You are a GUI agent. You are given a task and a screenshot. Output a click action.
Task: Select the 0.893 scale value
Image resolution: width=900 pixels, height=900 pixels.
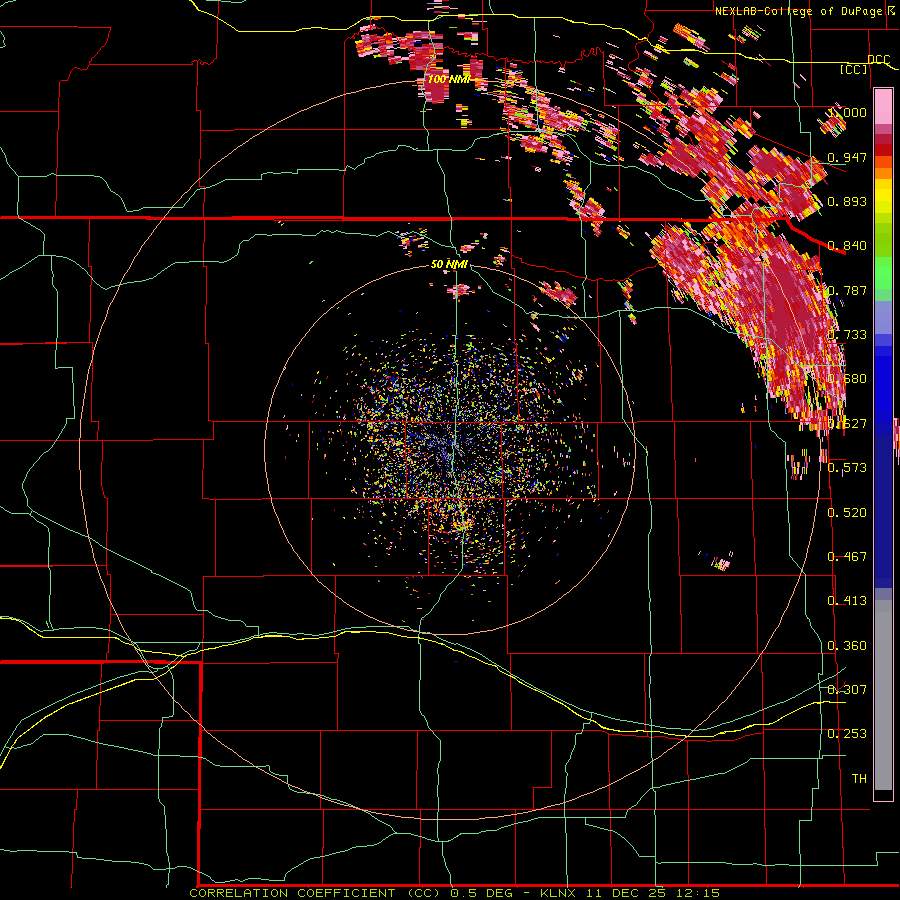pos(847,201)
